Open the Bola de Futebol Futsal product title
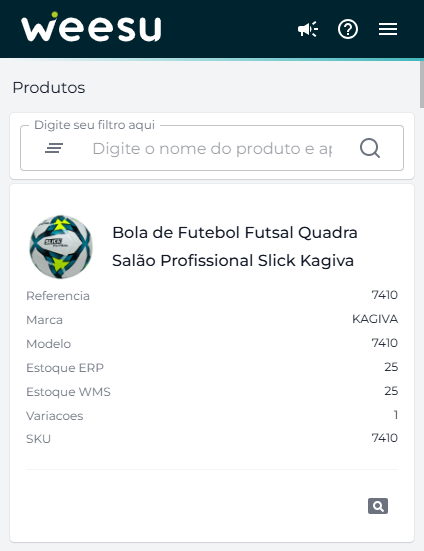Image resolution: width=424 pixels, height=551 pixels. 235,247
